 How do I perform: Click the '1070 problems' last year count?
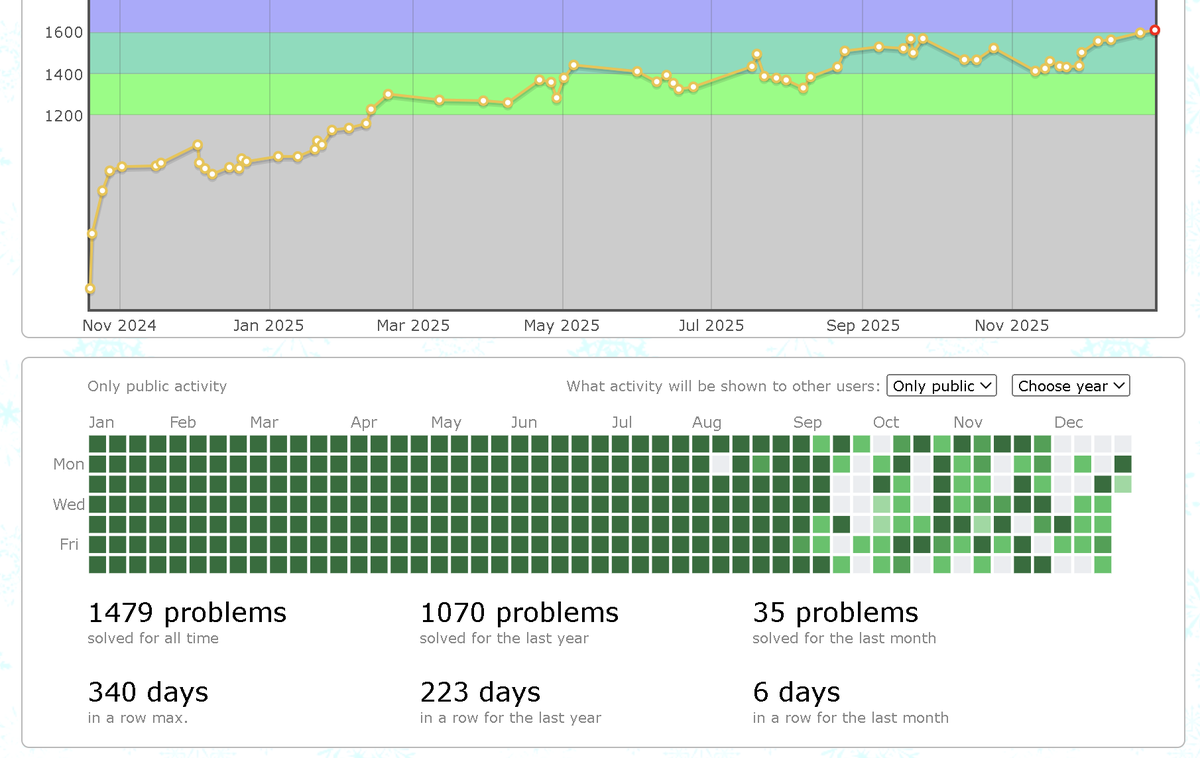pyautogui.click(x=519, y=612)
